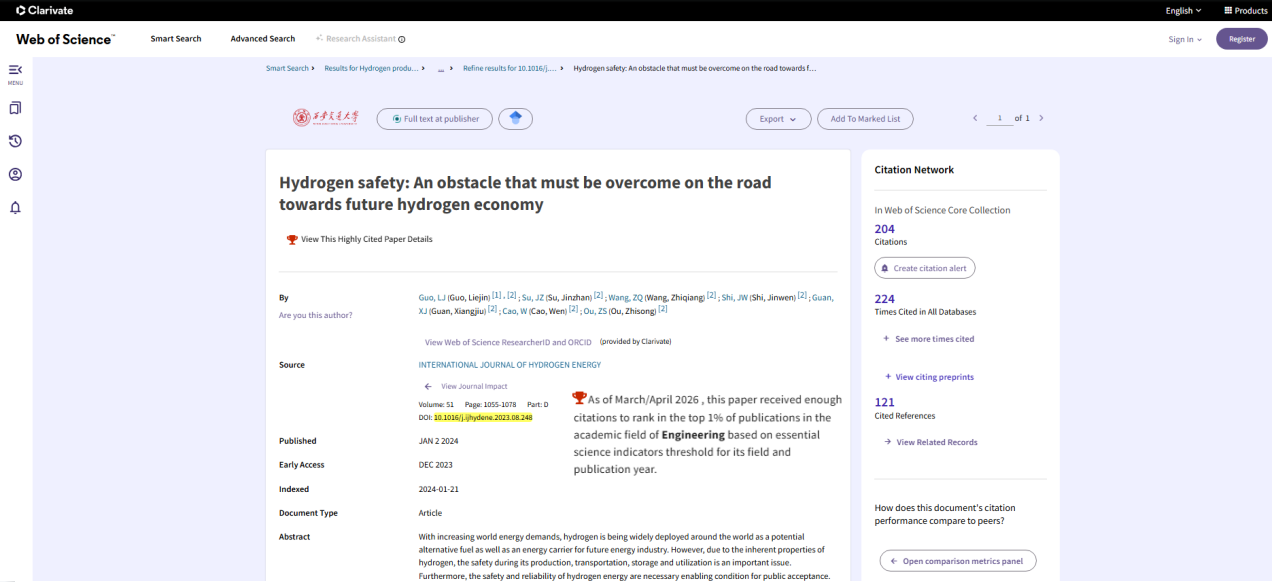Open author Su, JZ link

[531, 297]
